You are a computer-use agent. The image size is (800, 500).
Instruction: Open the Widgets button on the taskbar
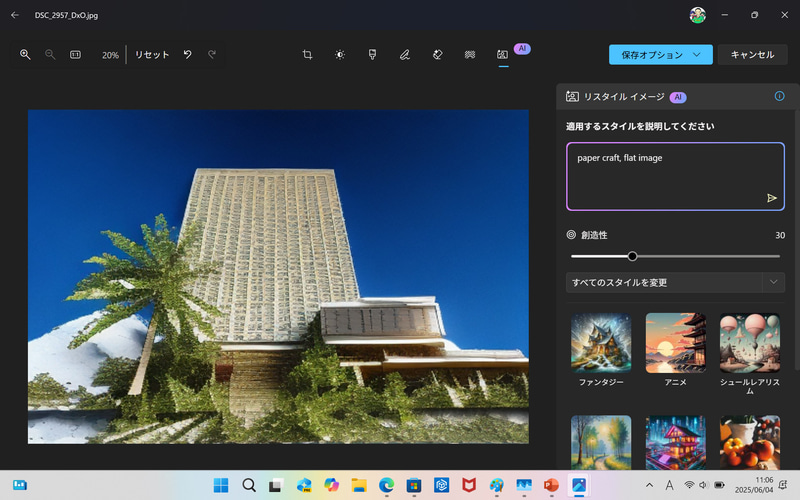tap(20, 485)
